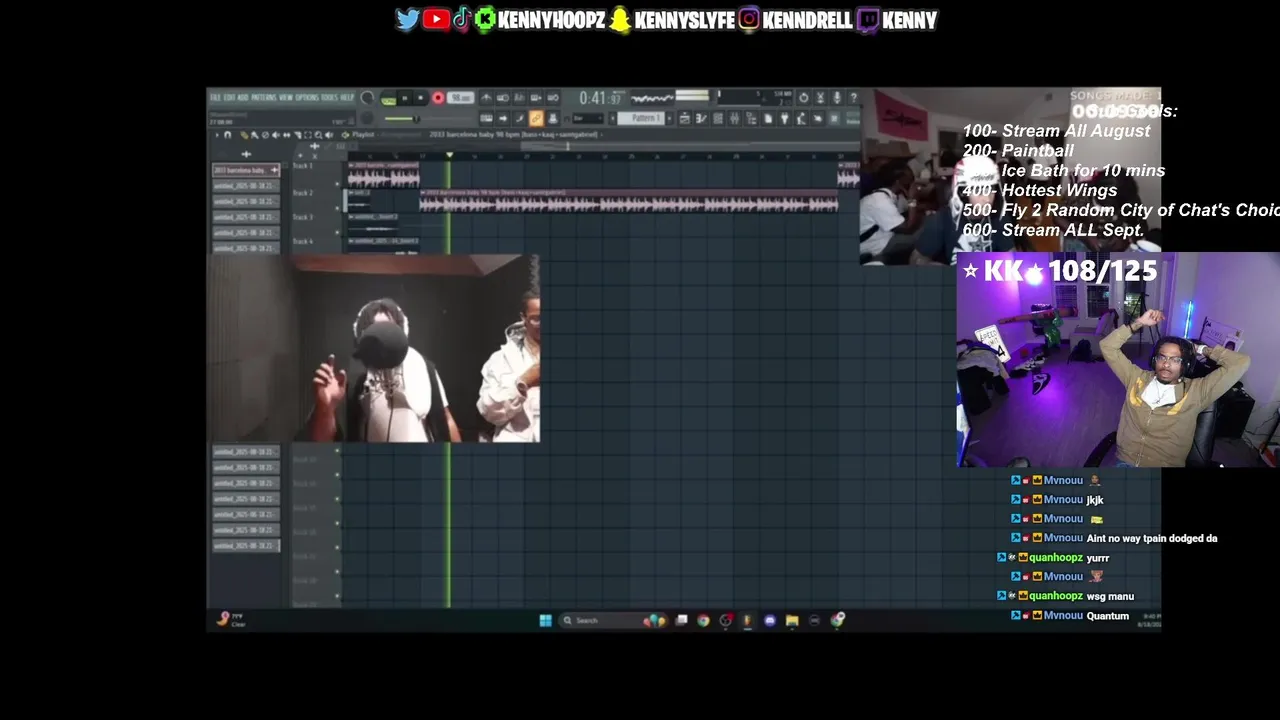Toggle the highlighted orange link icon
Image resolution: width=1280 pixels, height=720 pixels.
click(x=537, y=118)
